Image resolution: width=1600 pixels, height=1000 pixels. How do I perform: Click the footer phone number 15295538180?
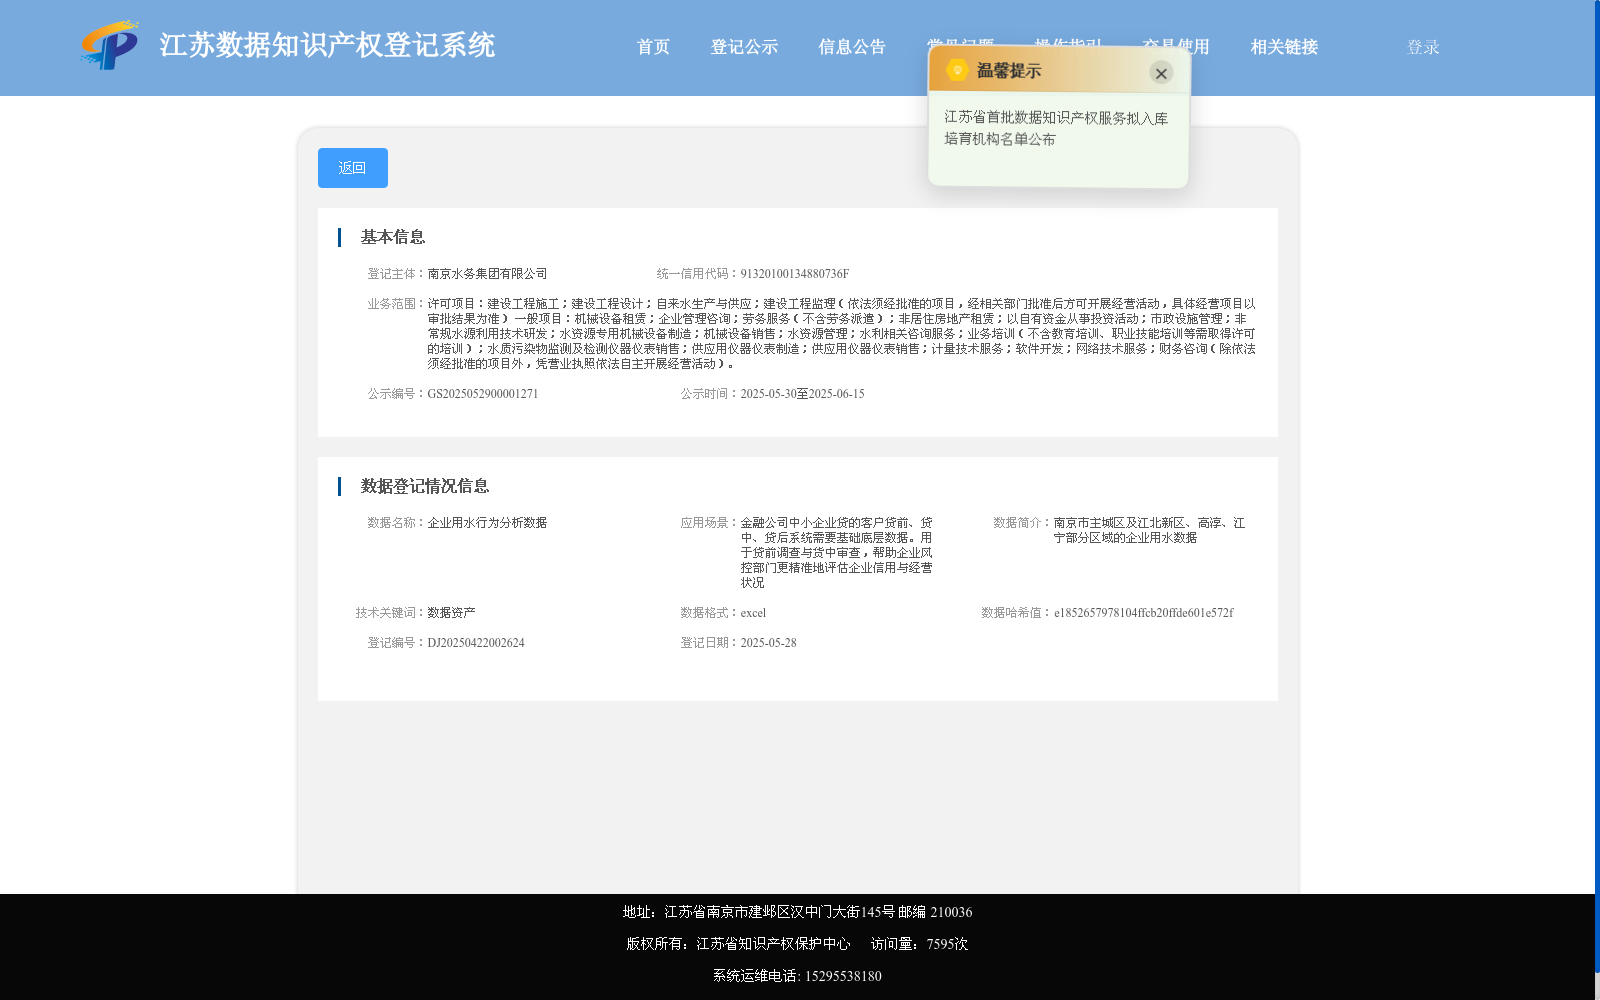tap(843, 976)
